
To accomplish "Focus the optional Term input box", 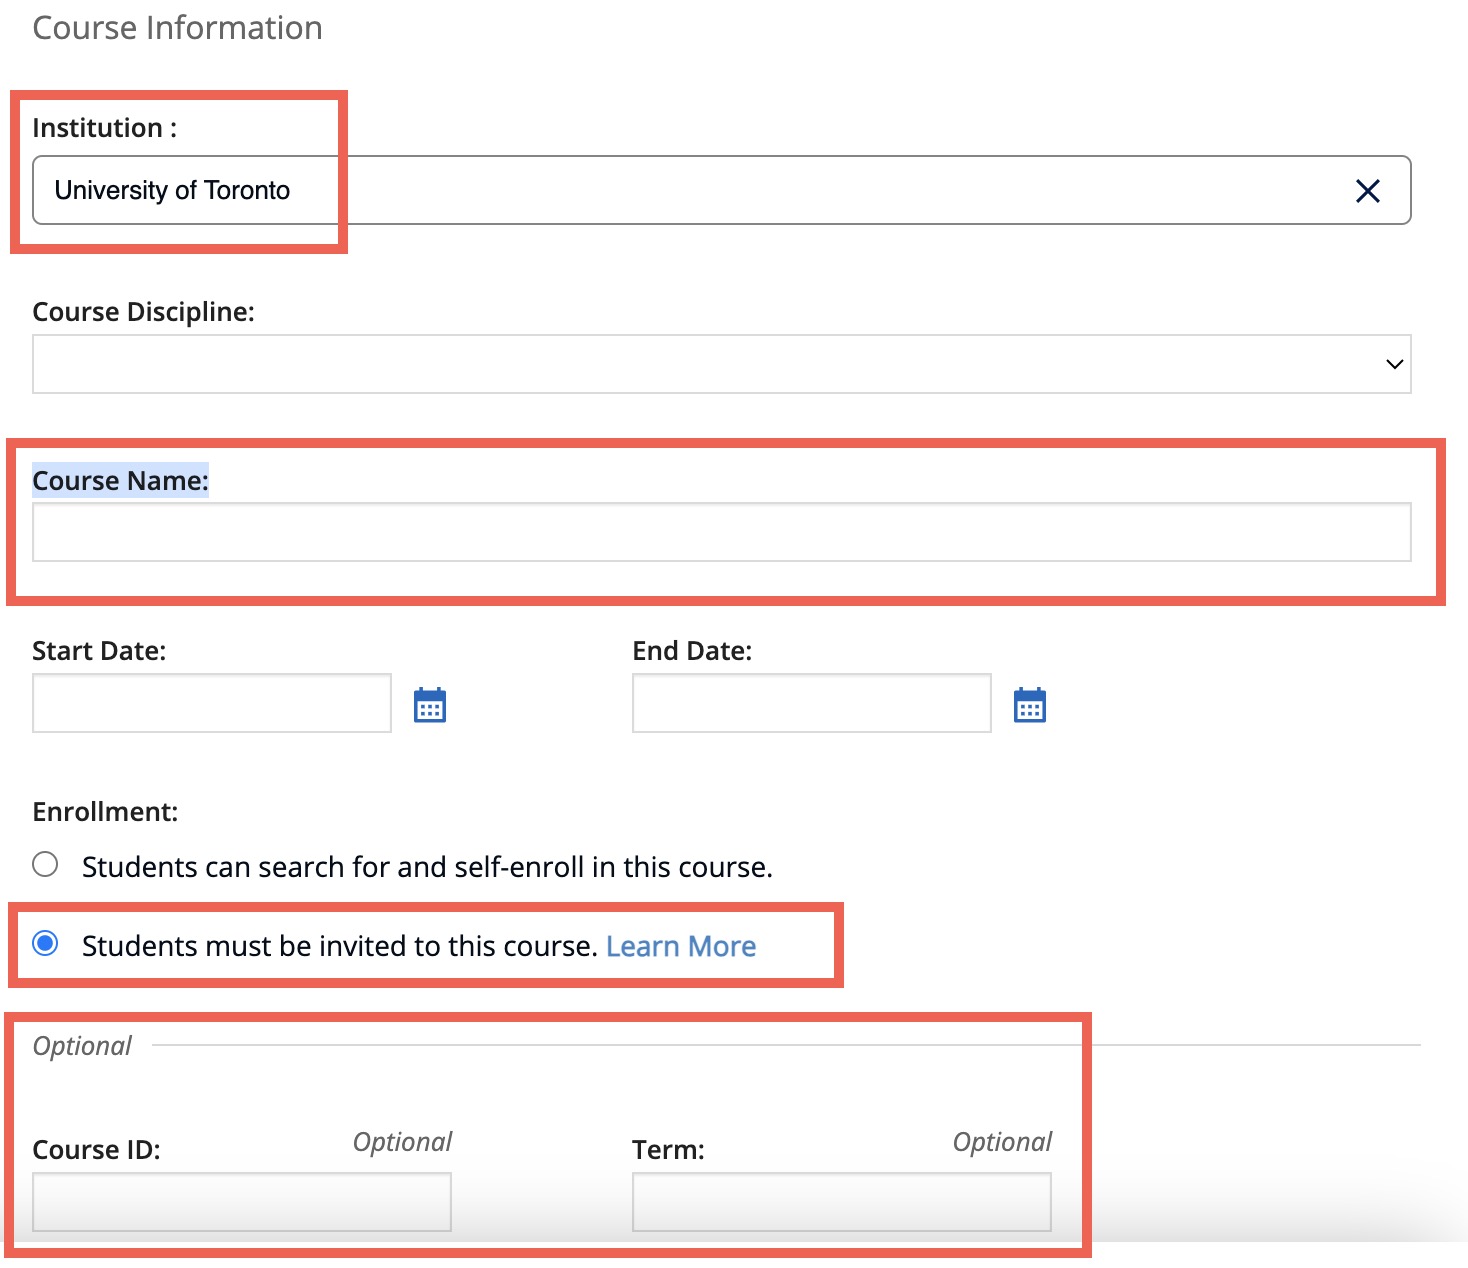I will [x=841, y=1202].
